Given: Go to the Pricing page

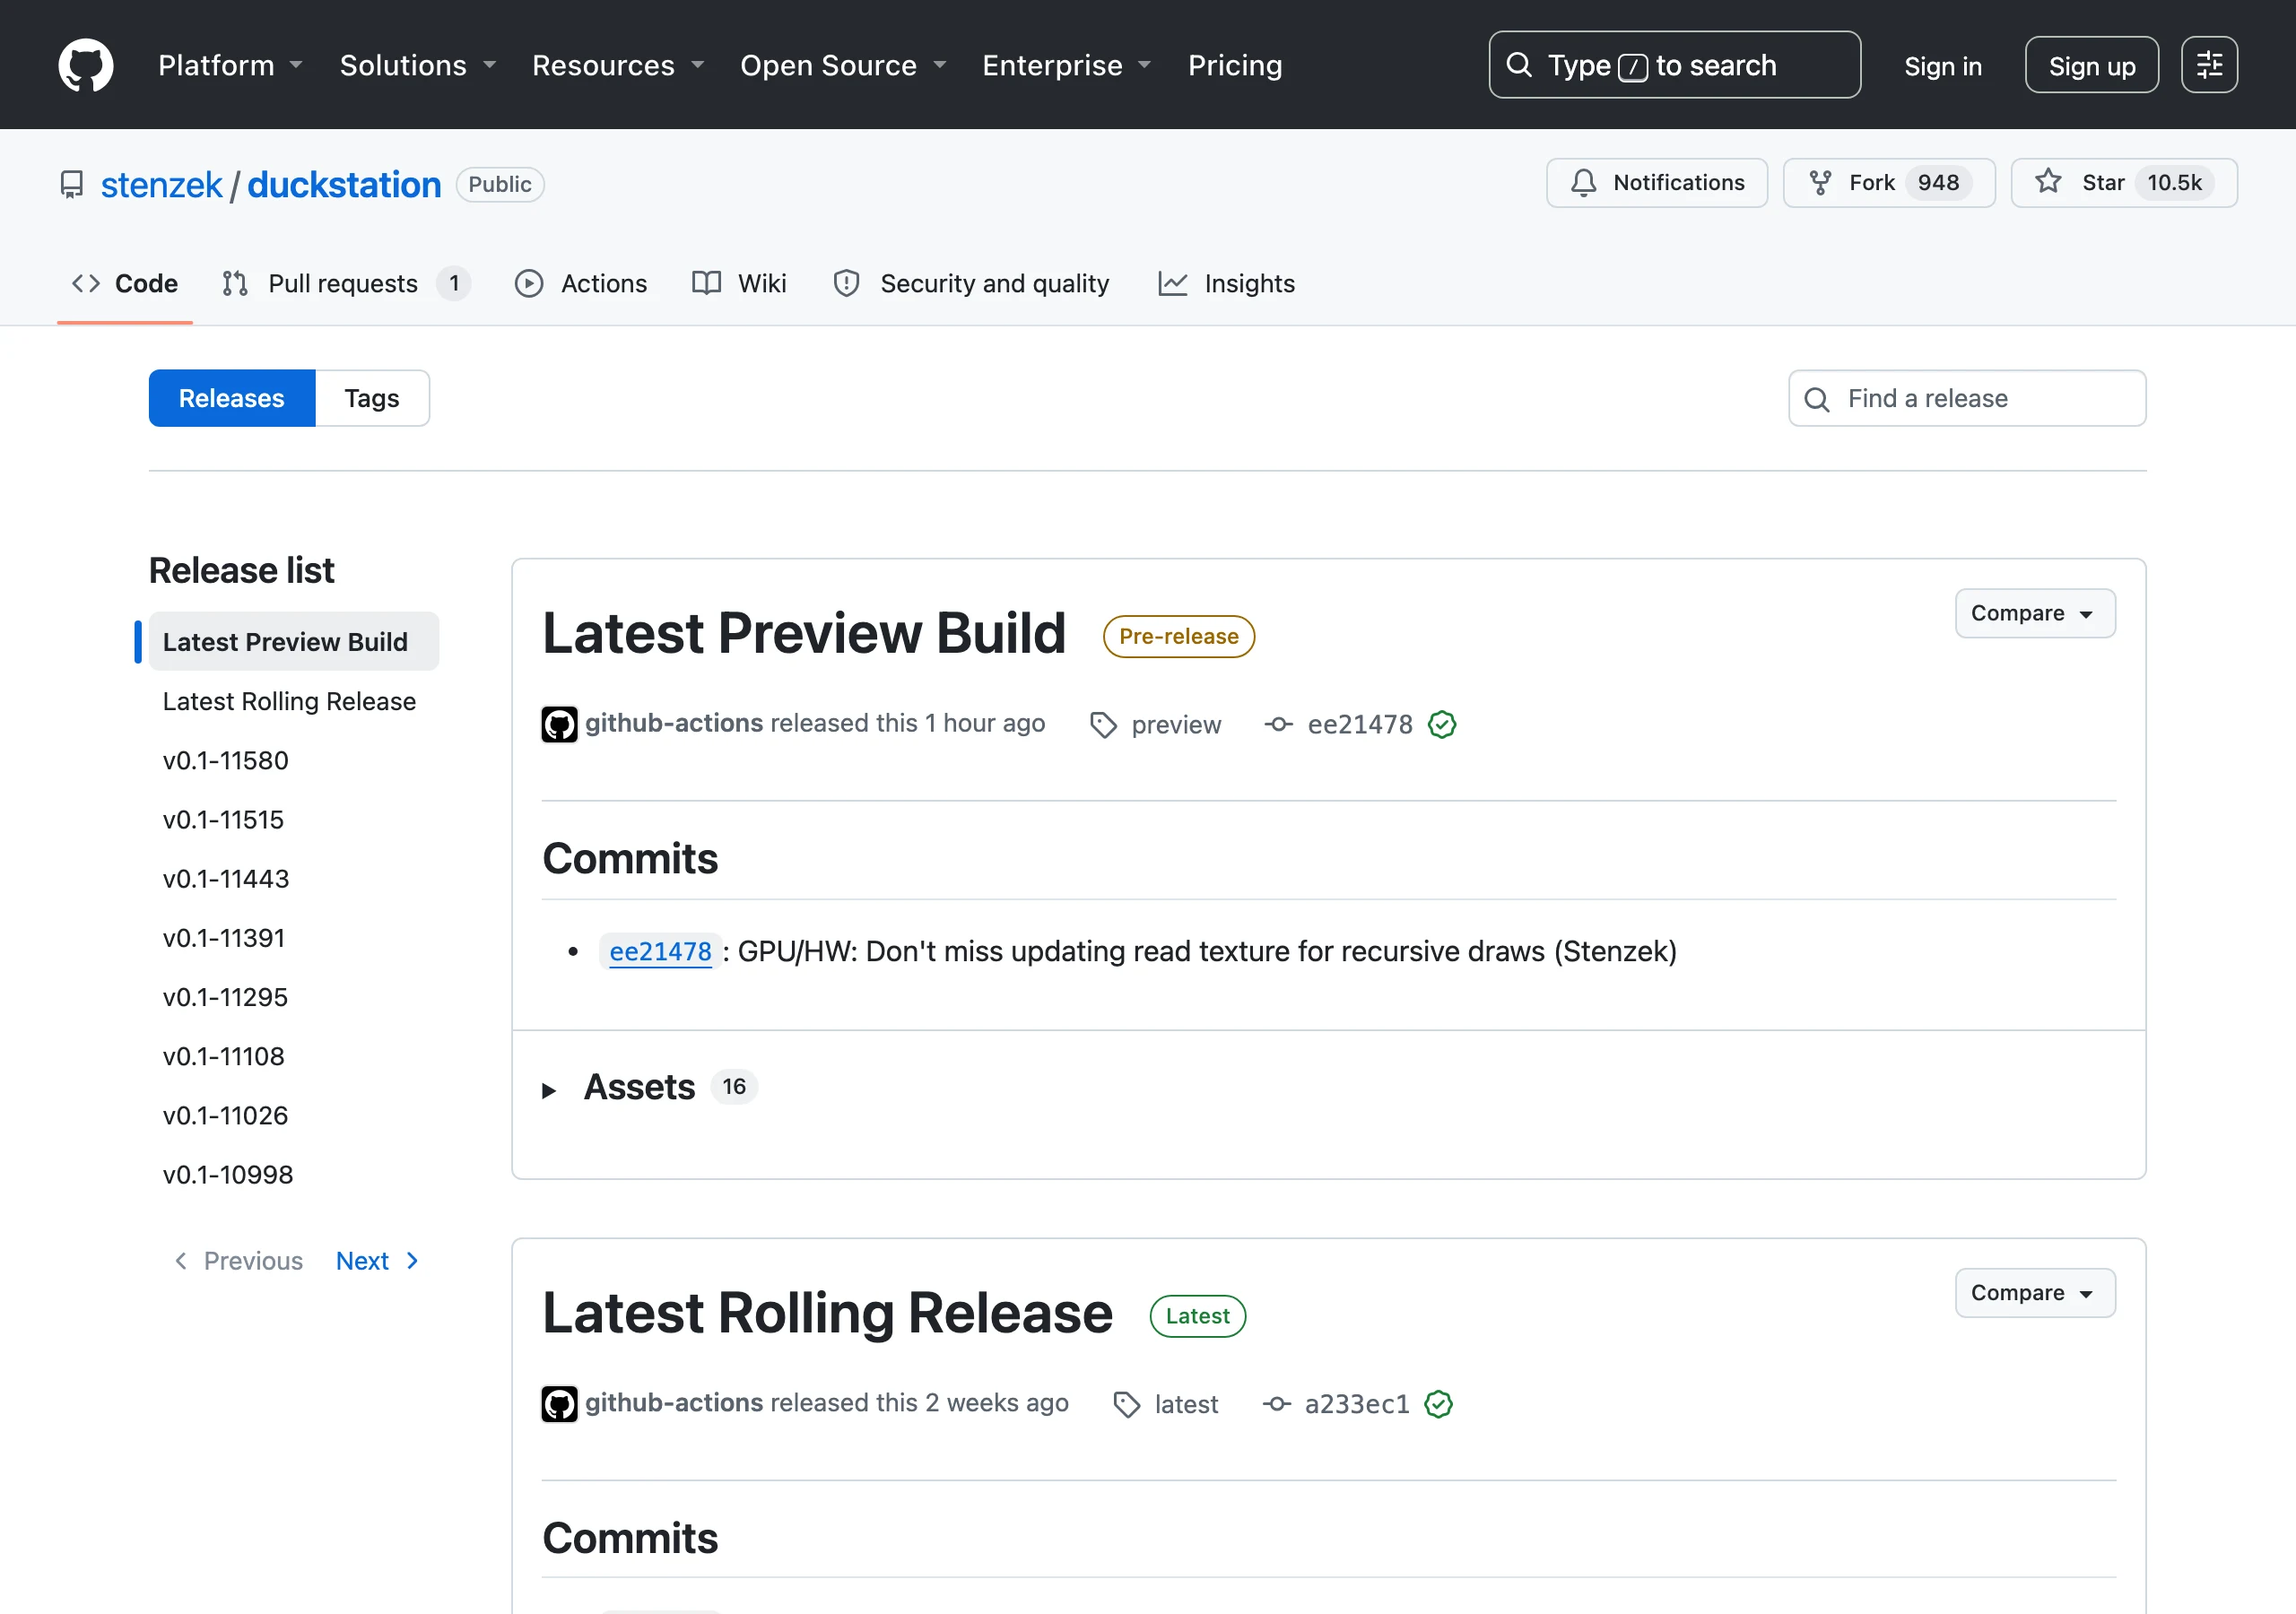Looking at the screenshot, I should click(x=1235, y=65).
